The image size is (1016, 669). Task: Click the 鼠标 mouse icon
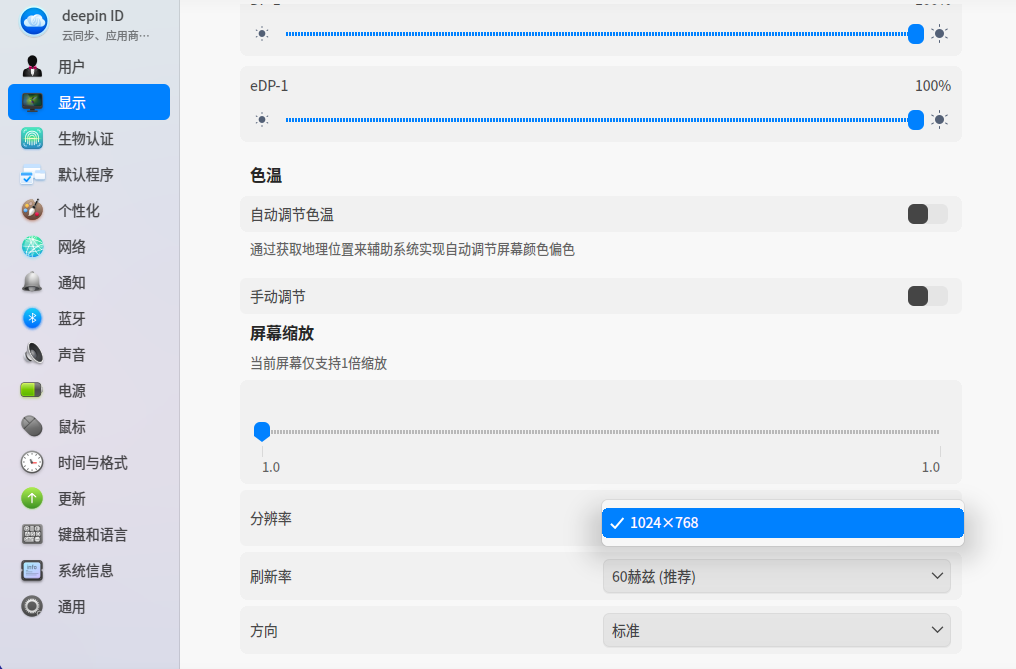[x=32, y=427]
